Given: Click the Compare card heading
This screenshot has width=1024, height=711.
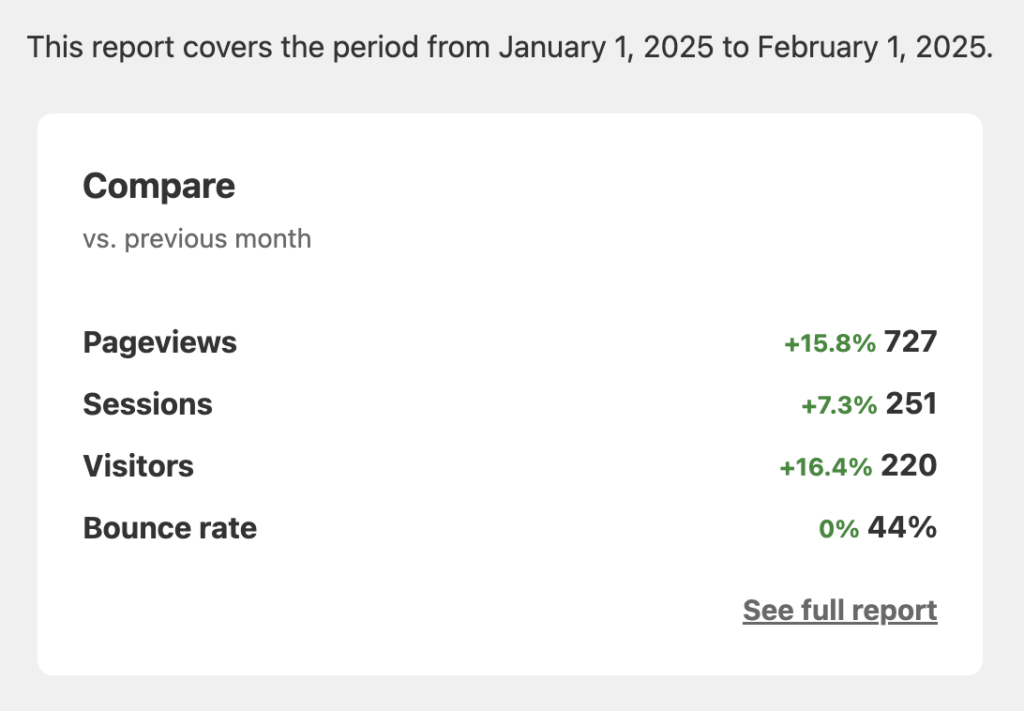Looking at the screenshot, I should (x=159, y=187).
